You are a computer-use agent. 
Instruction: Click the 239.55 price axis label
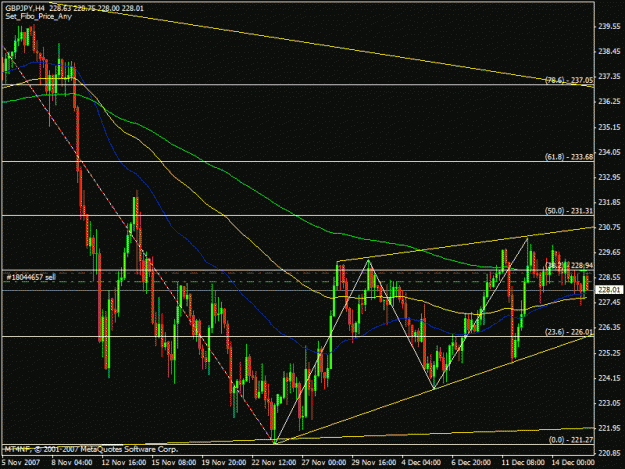[x=609, y=26]
